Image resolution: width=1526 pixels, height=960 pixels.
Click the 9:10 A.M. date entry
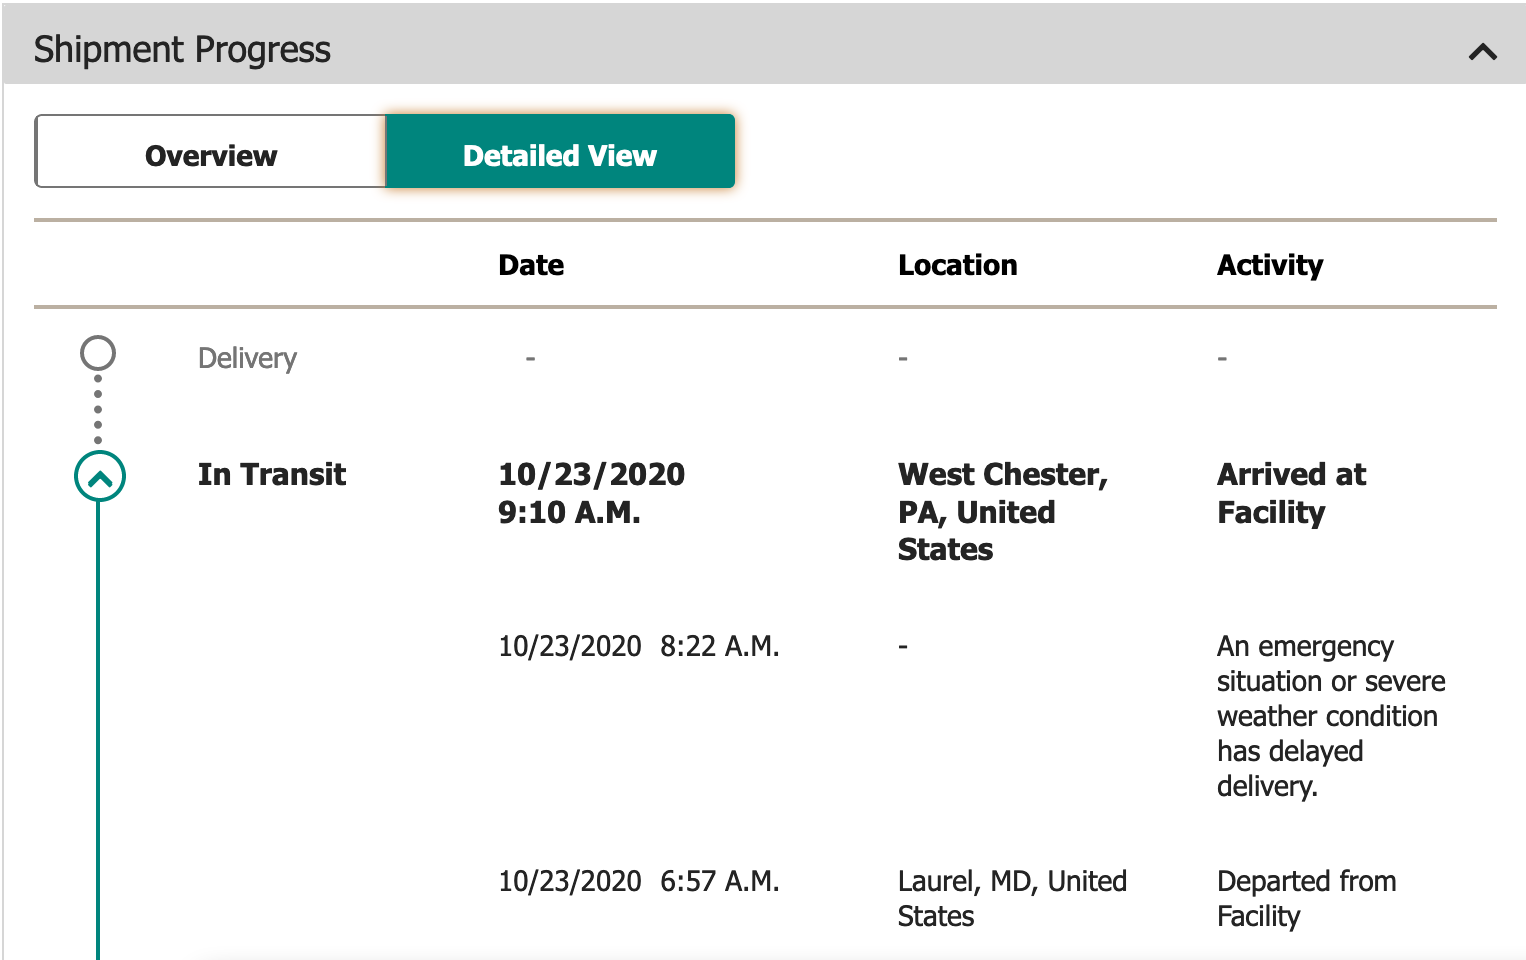coord(591,493)
